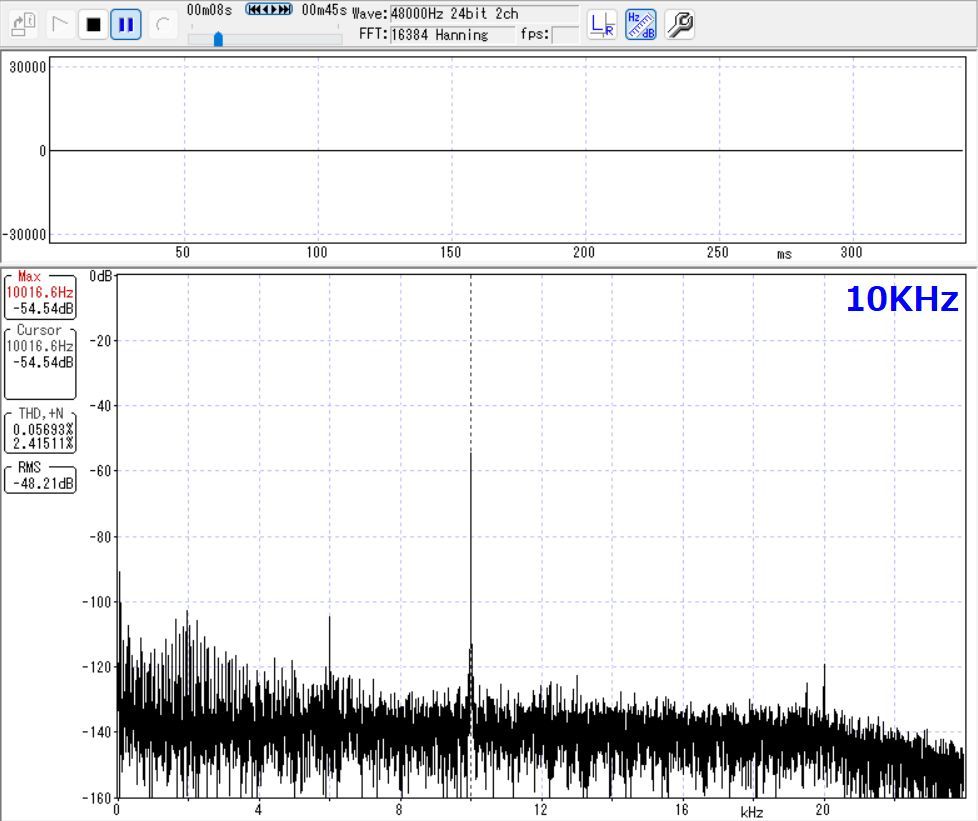The height and width of the screenshot is (821, 978).
Task: Click the waveform zero line at 150 ms
Action: tap(451, 151)
